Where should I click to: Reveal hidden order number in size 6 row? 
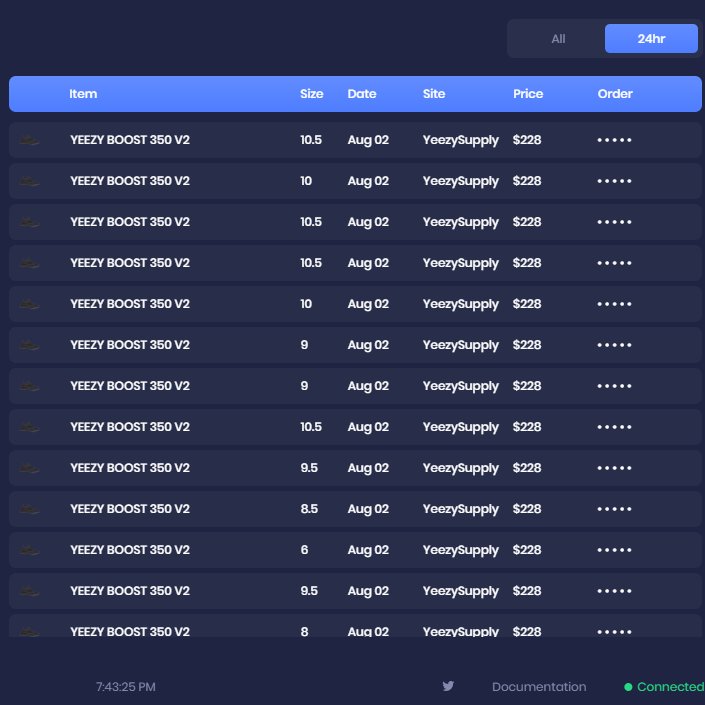(614, 550)
